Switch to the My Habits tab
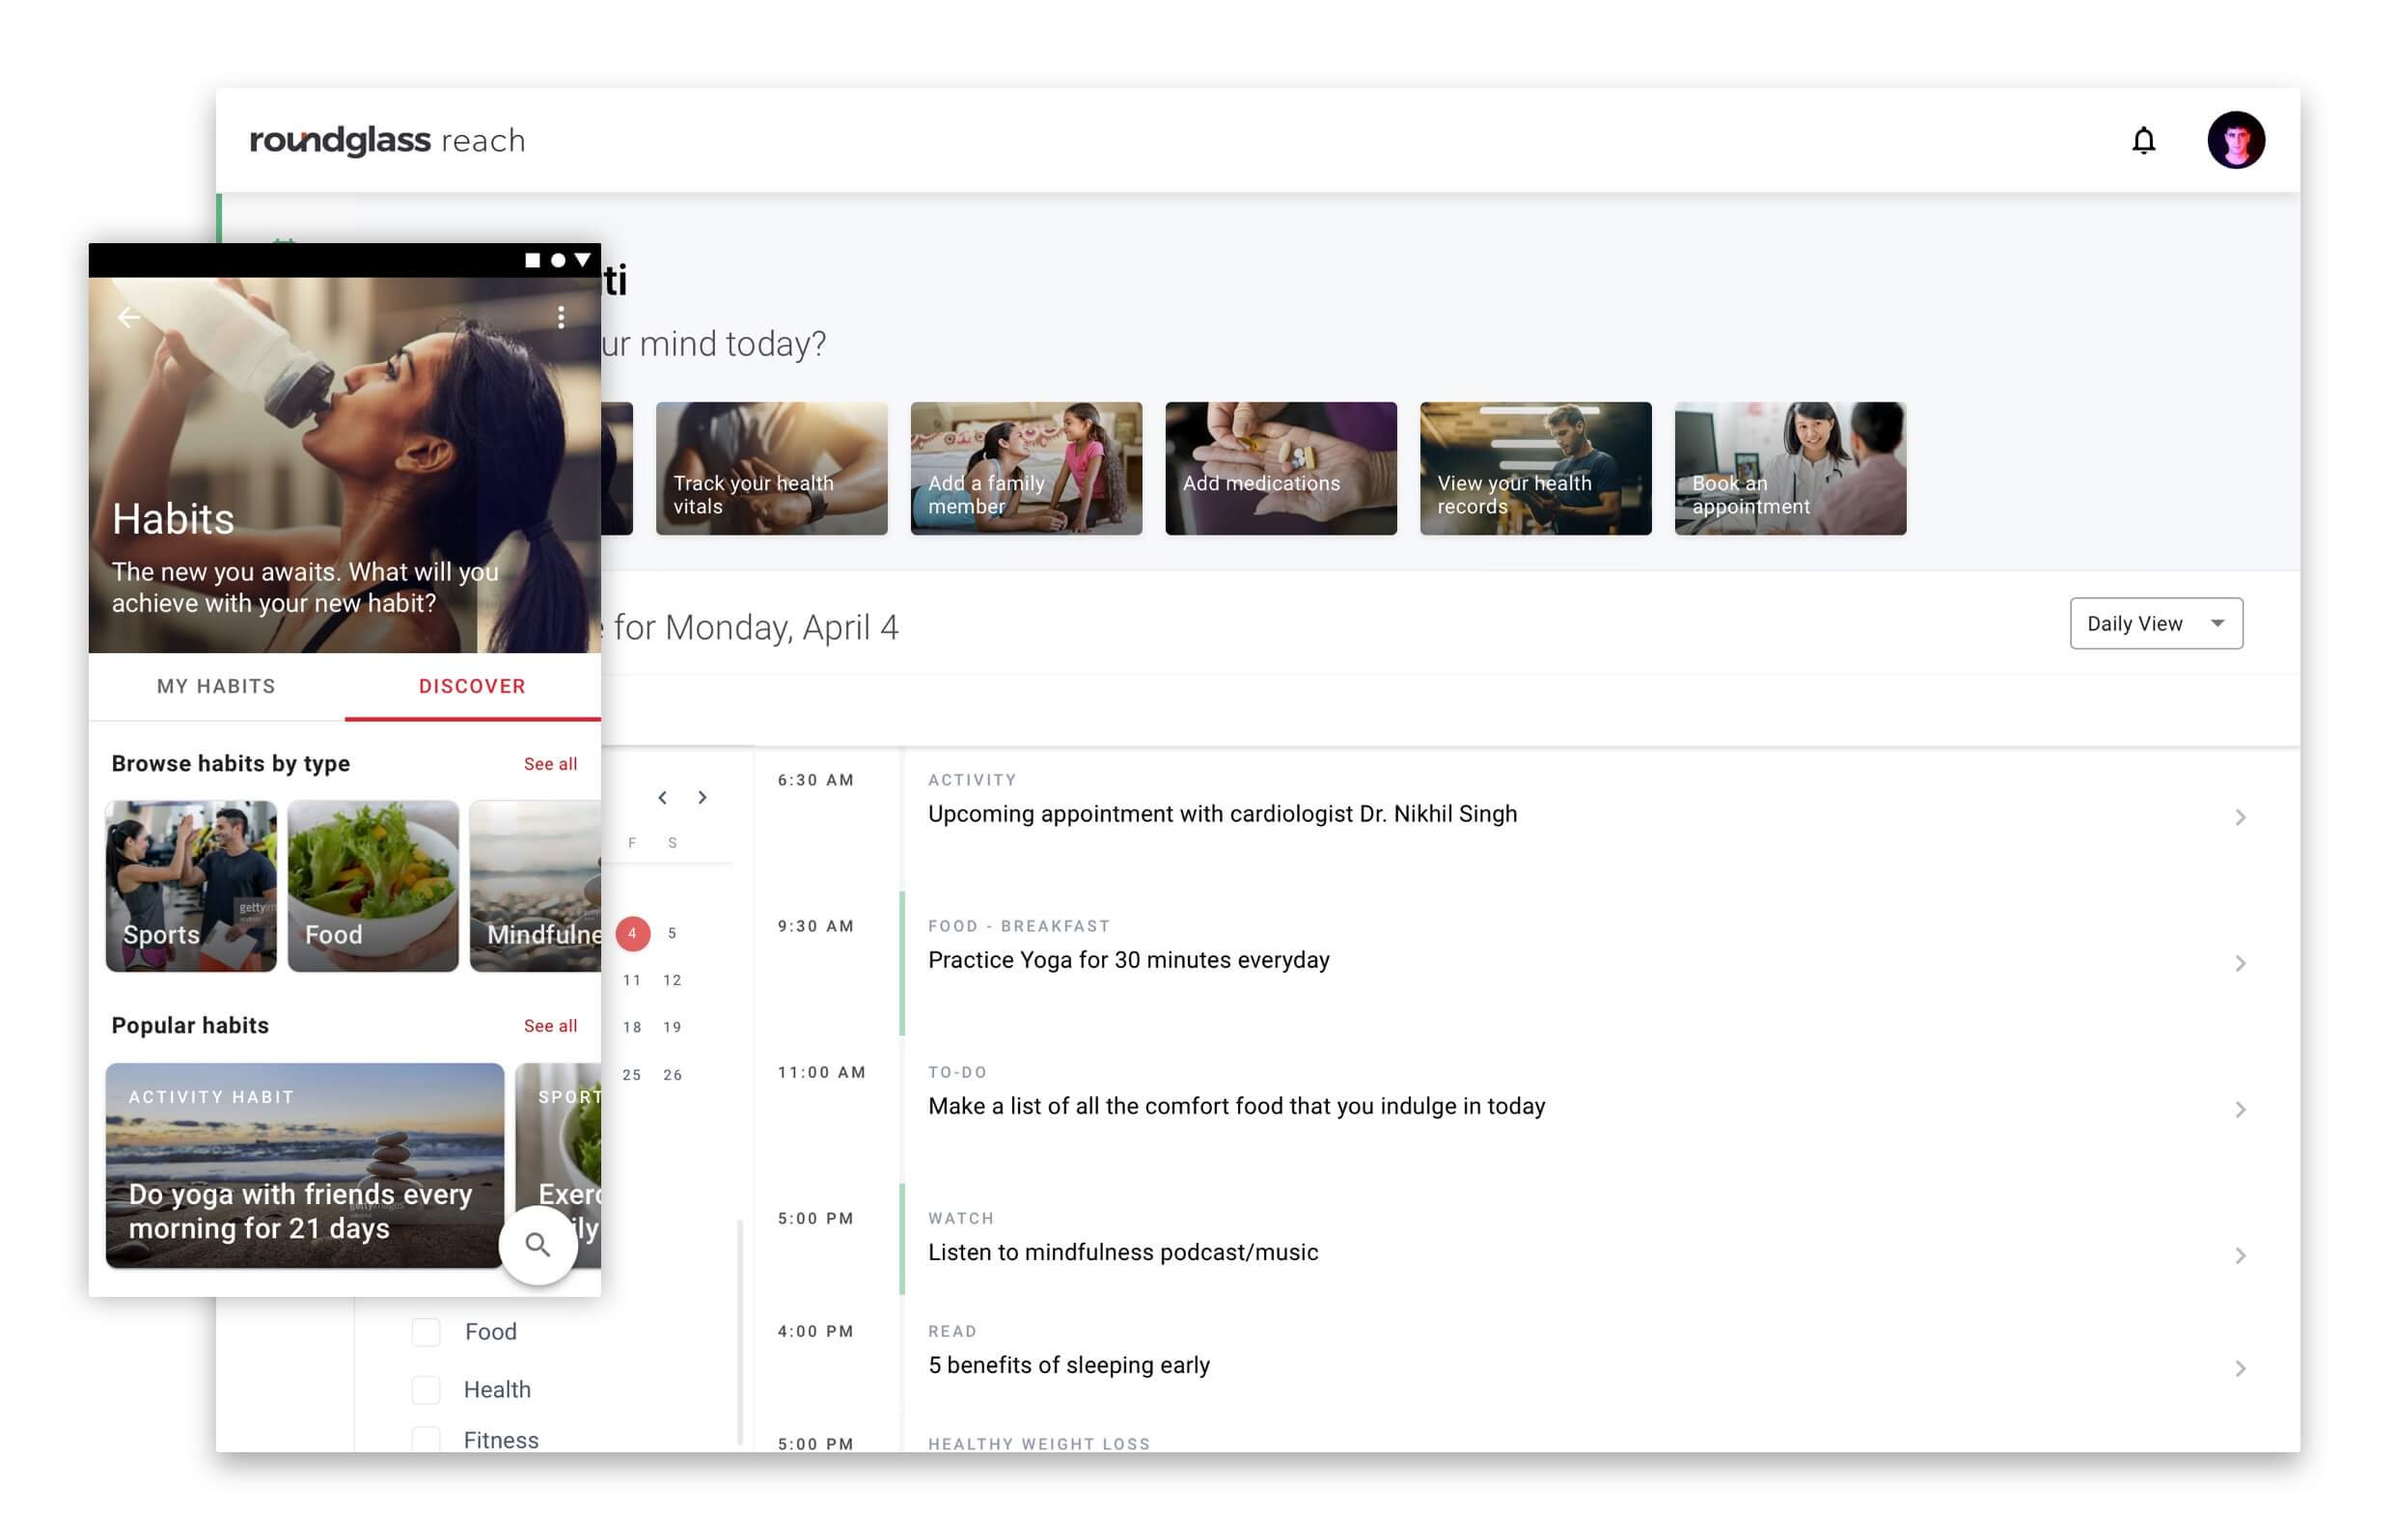 [216, 686]
